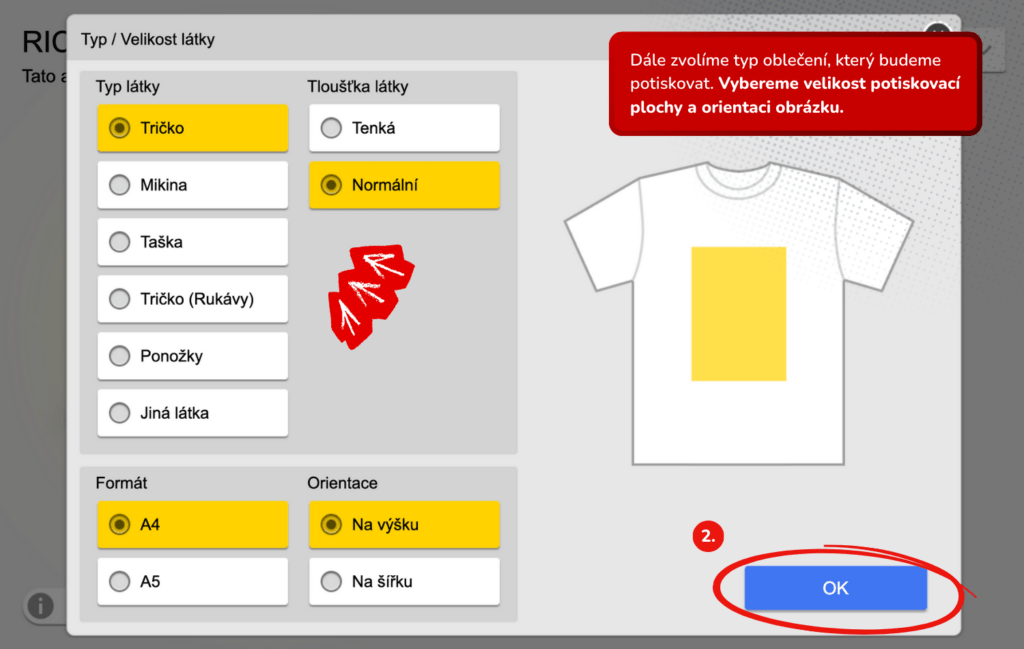Choose the A4 format

(192, 524)
